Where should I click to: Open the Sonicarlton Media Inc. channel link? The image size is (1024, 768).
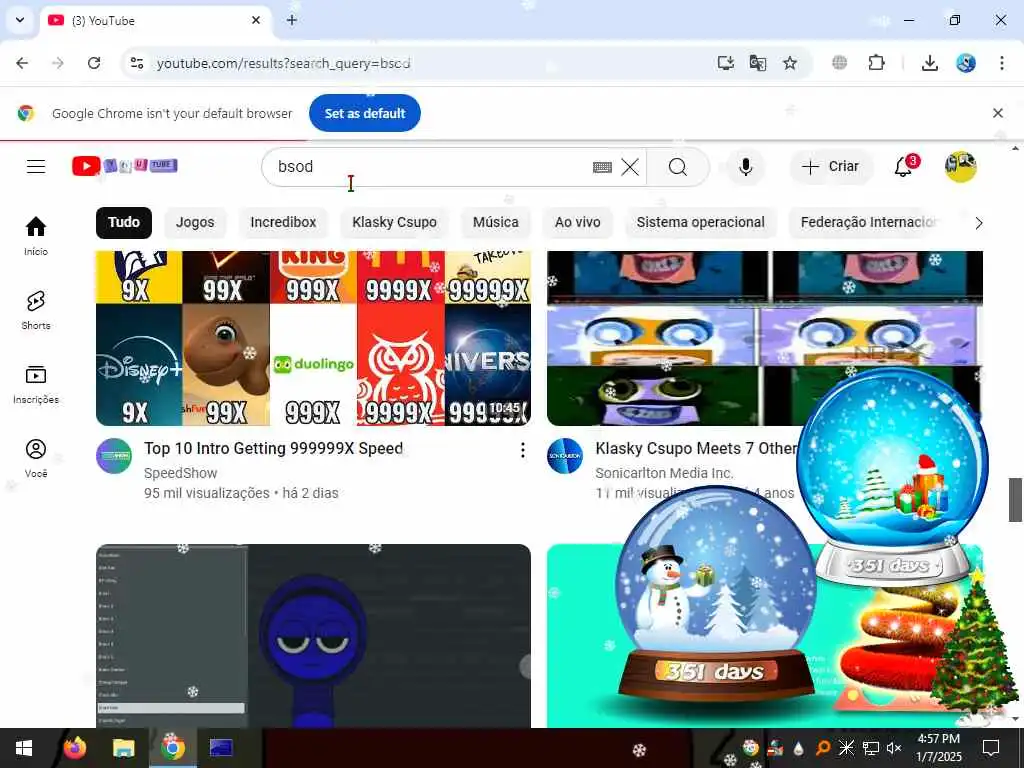coord(664,473)
